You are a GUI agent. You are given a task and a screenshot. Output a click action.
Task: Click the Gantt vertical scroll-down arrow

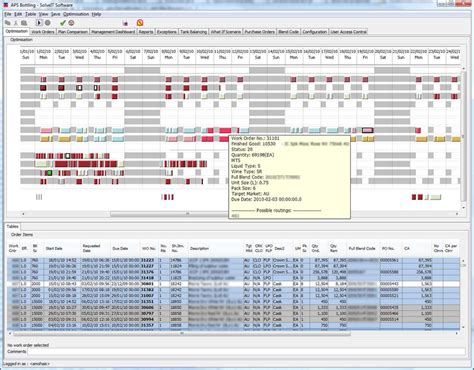463,208
